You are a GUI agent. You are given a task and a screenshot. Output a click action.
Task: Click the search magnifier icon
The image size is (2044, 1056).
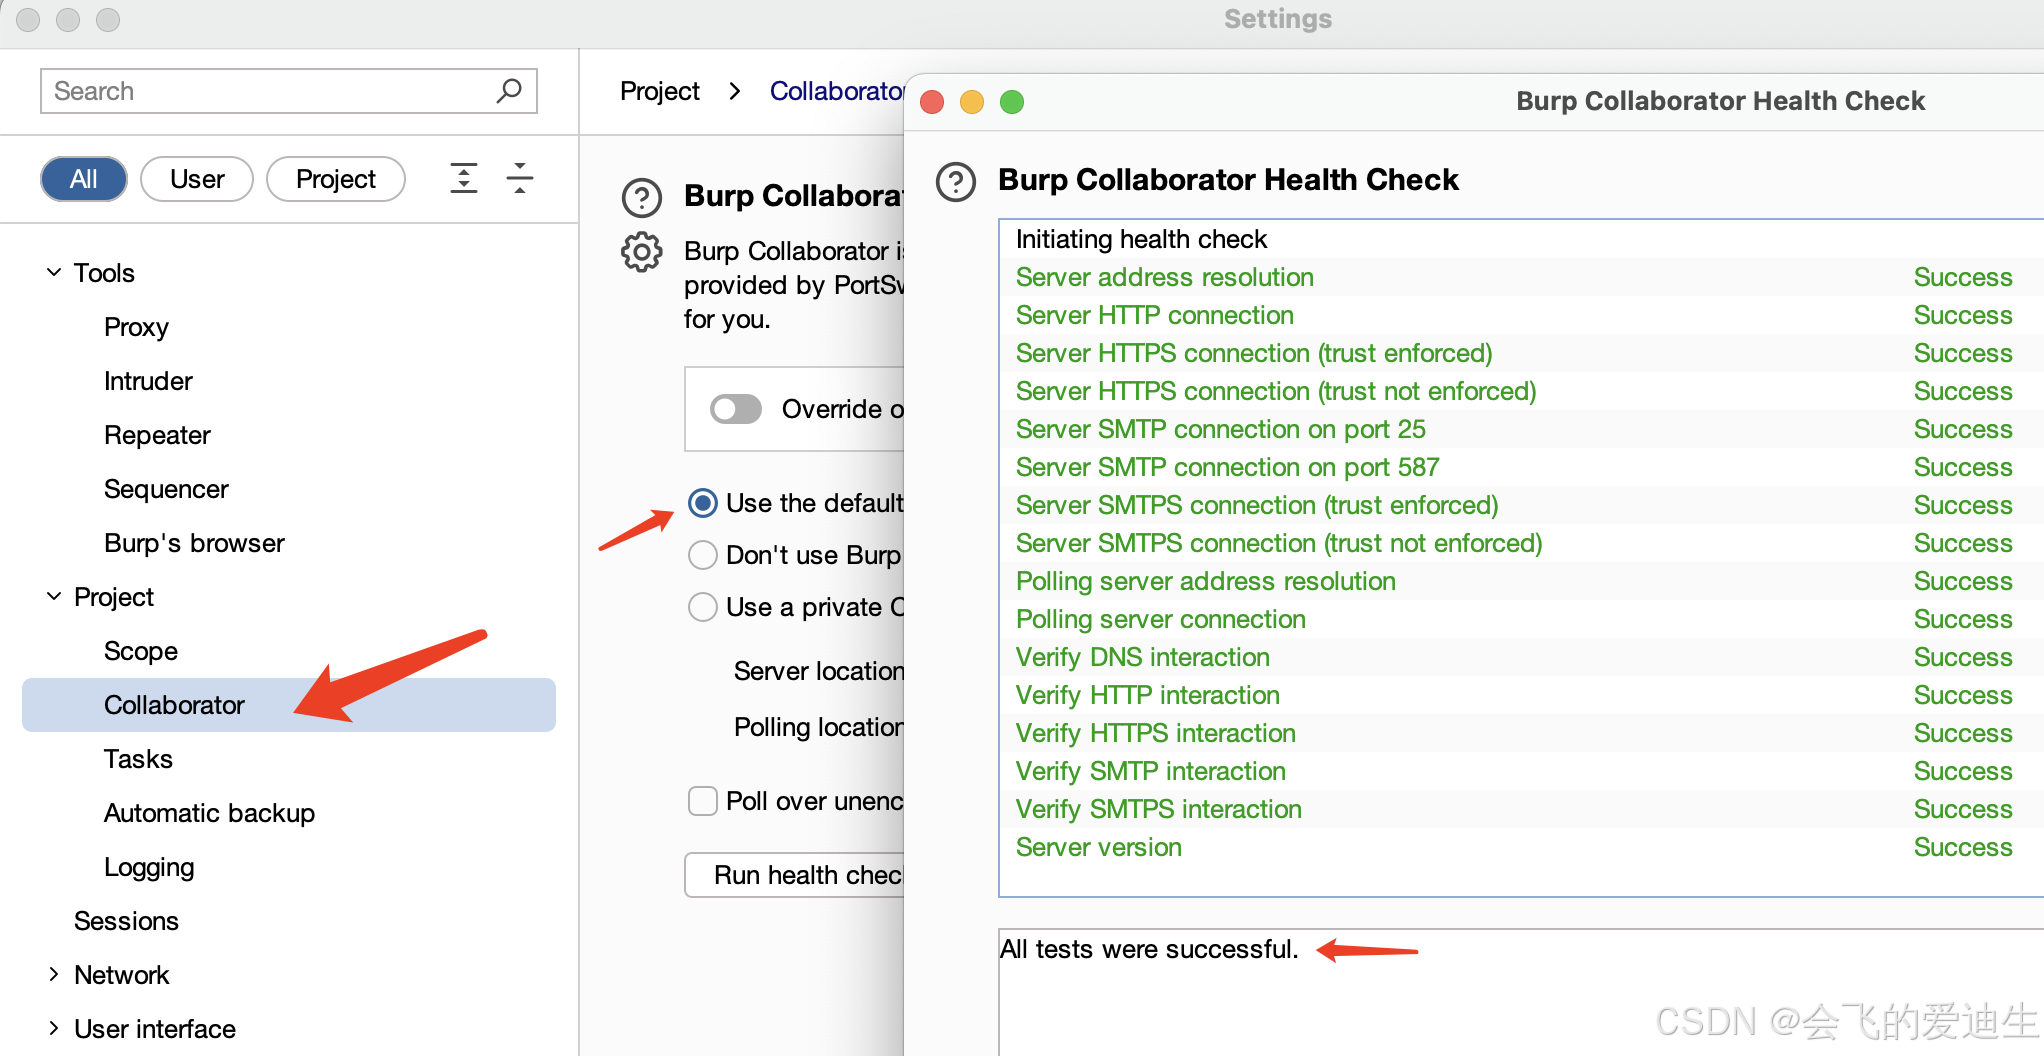coord(509,91)
